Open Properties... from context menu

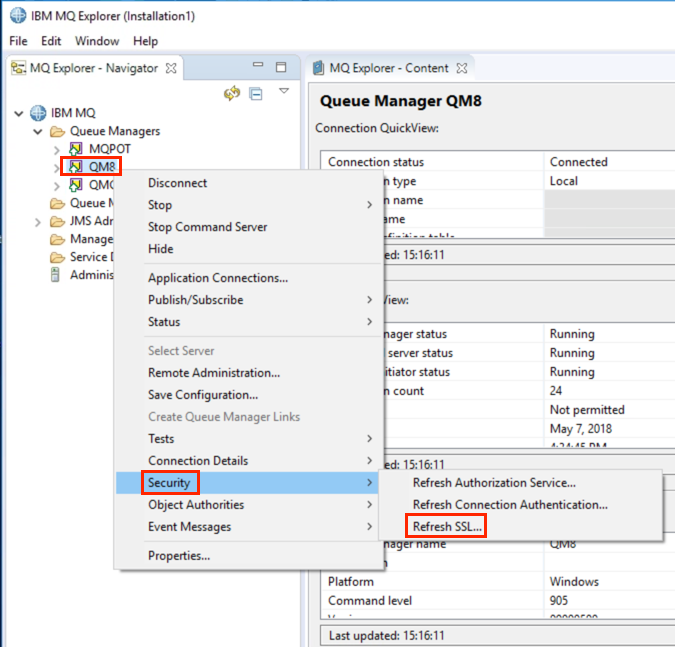coord(179,556)
